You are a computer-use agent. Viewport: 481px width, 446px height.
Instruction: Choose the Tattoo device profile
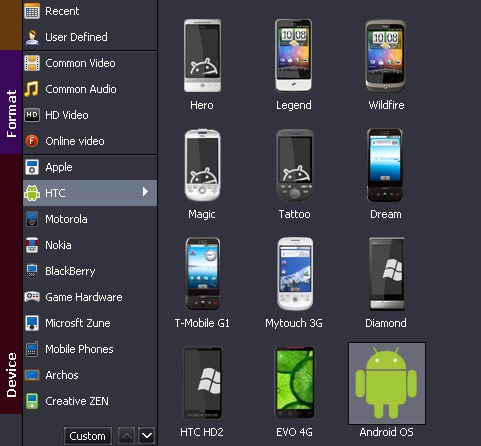295,165
